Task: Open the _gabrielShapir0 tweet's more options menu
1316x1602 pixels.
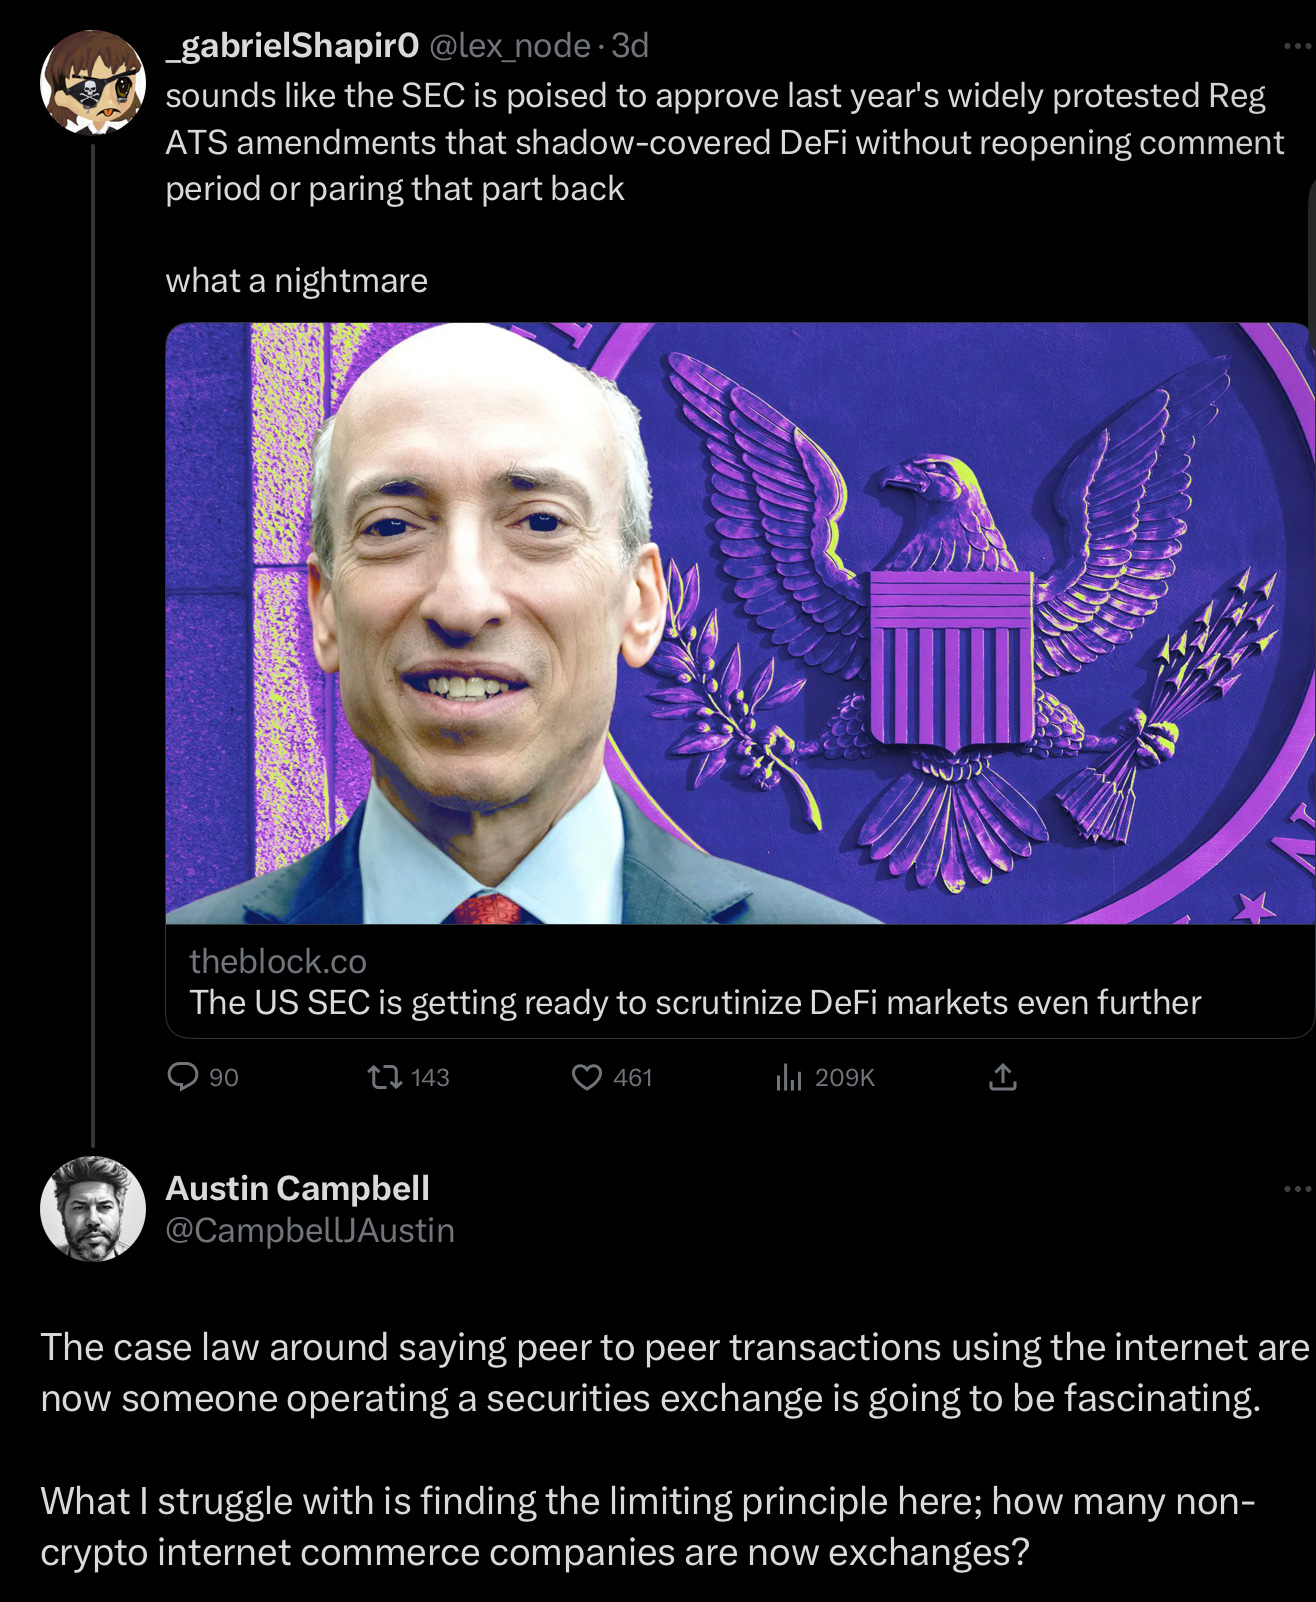Action: (x=1297, y=45)
